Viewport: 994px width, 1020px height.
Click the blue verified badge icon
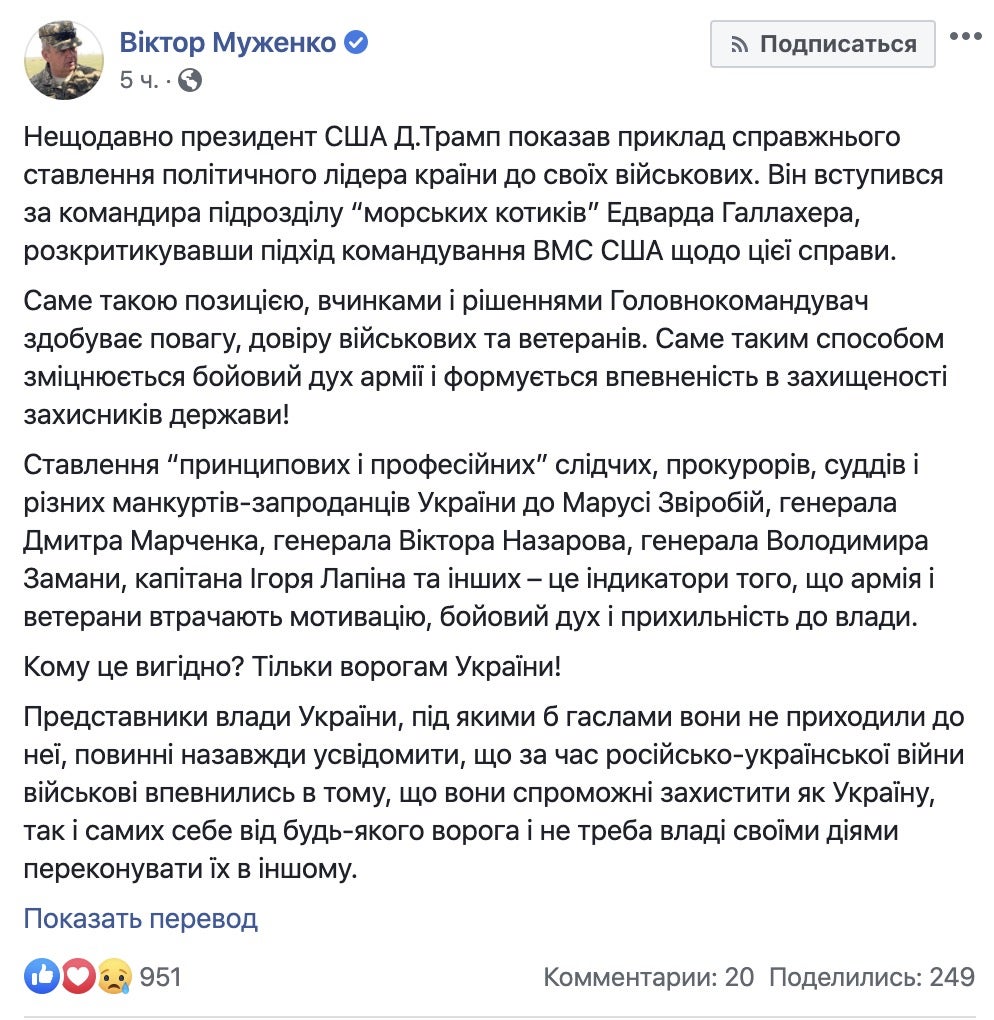pyautogui.click(x=357, y=43)
